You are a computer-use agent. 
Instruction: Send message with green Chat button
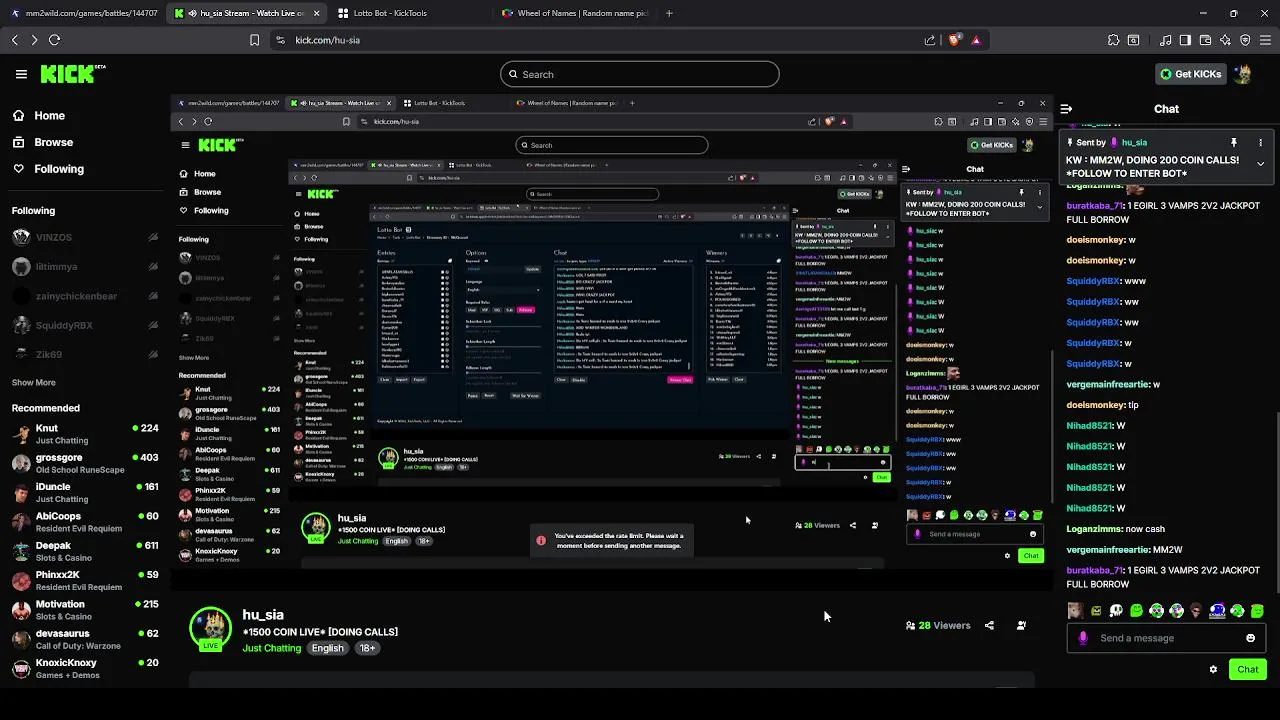pyautogui.click(x=1248, y=669)
